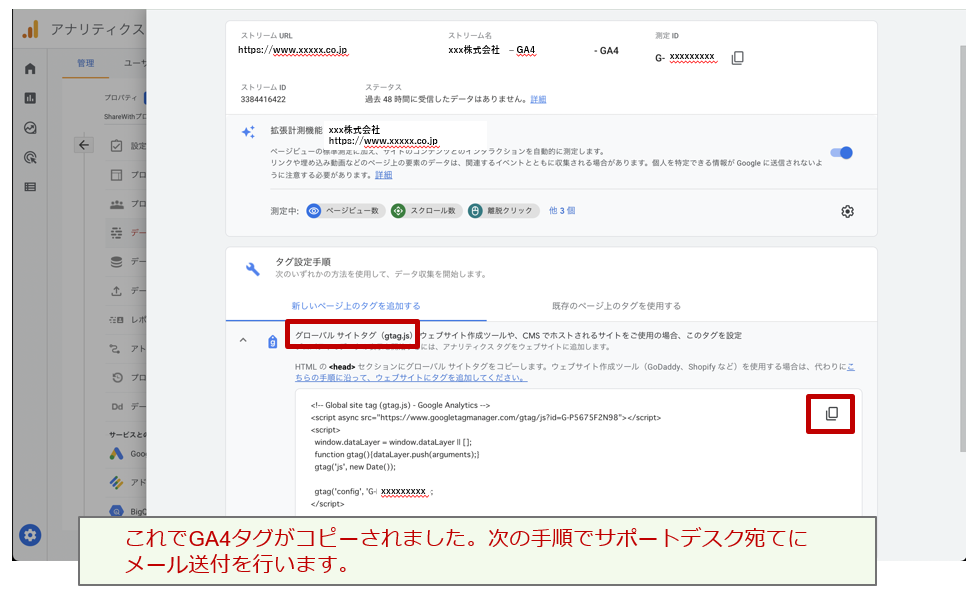The width and height of the screenshot is (973, 591).
Task: Open Advertising icon in left navigation
Action: click(x=30, y=157)
